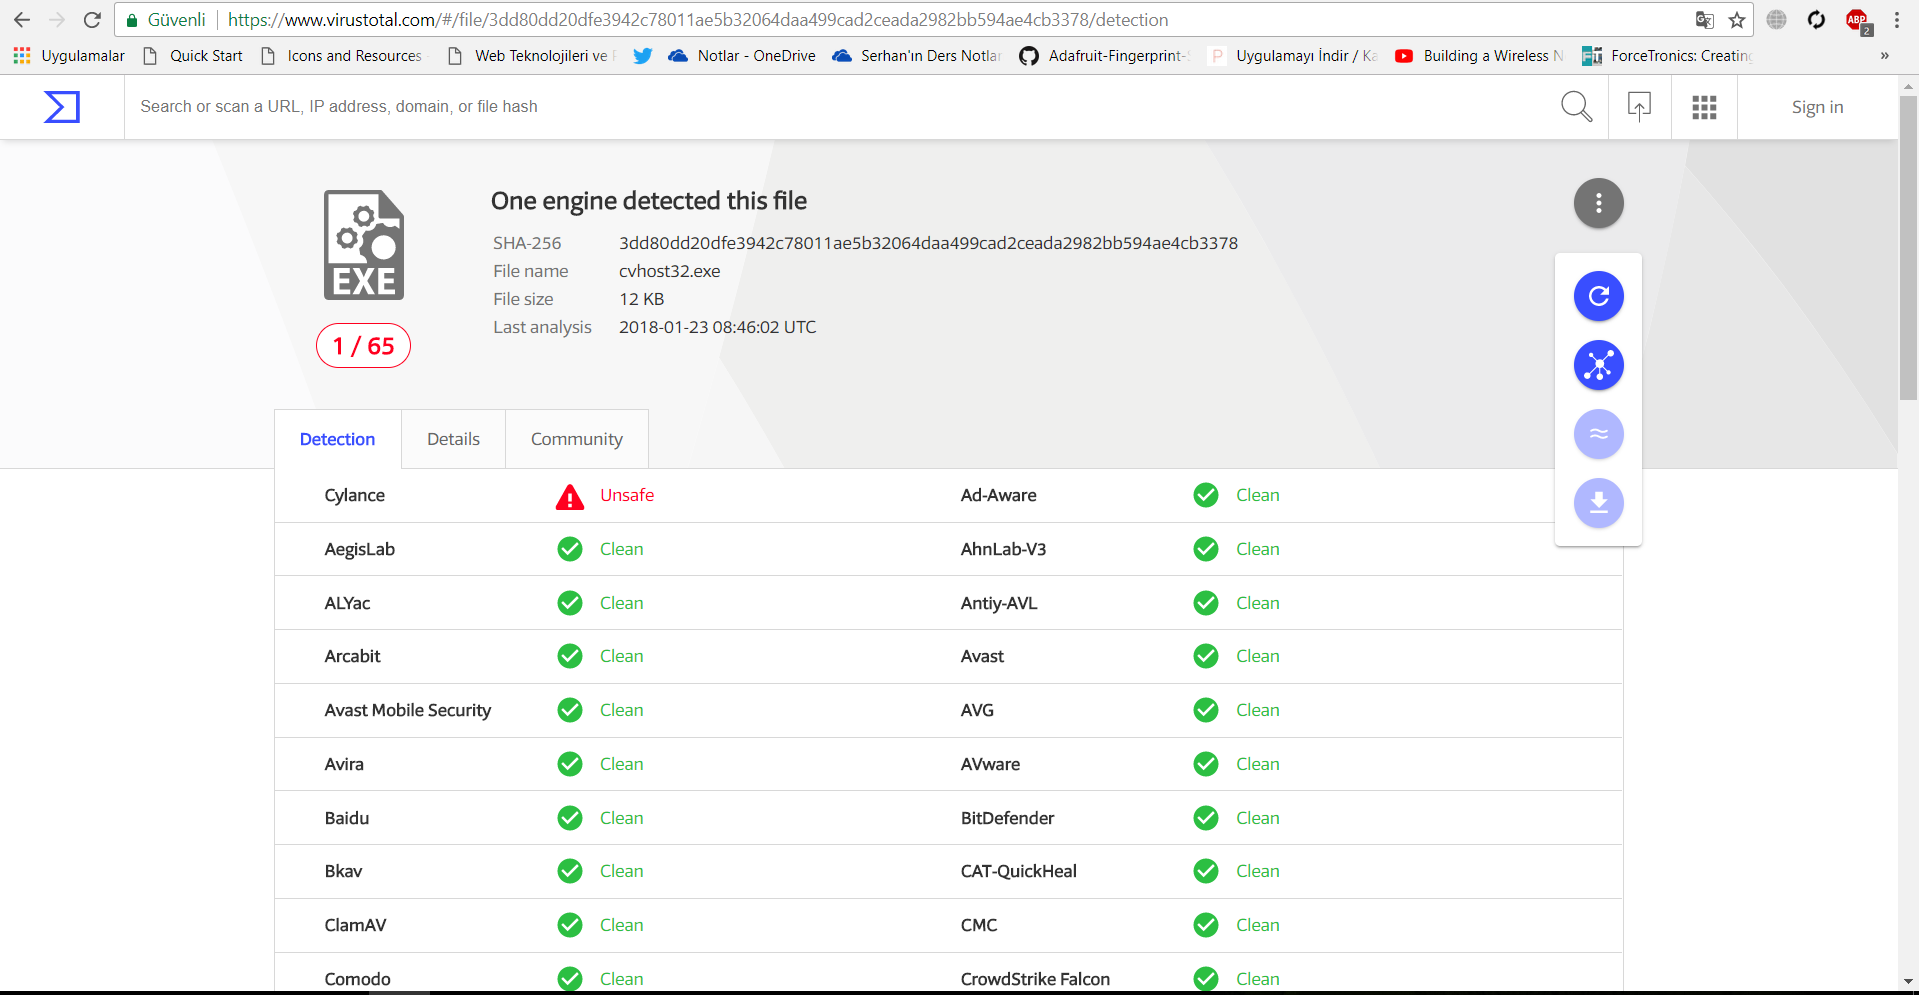The height and width of the screenshot is (995, 1919).
Task: Switch to the Community tab
Action: [x=577, y=439]
